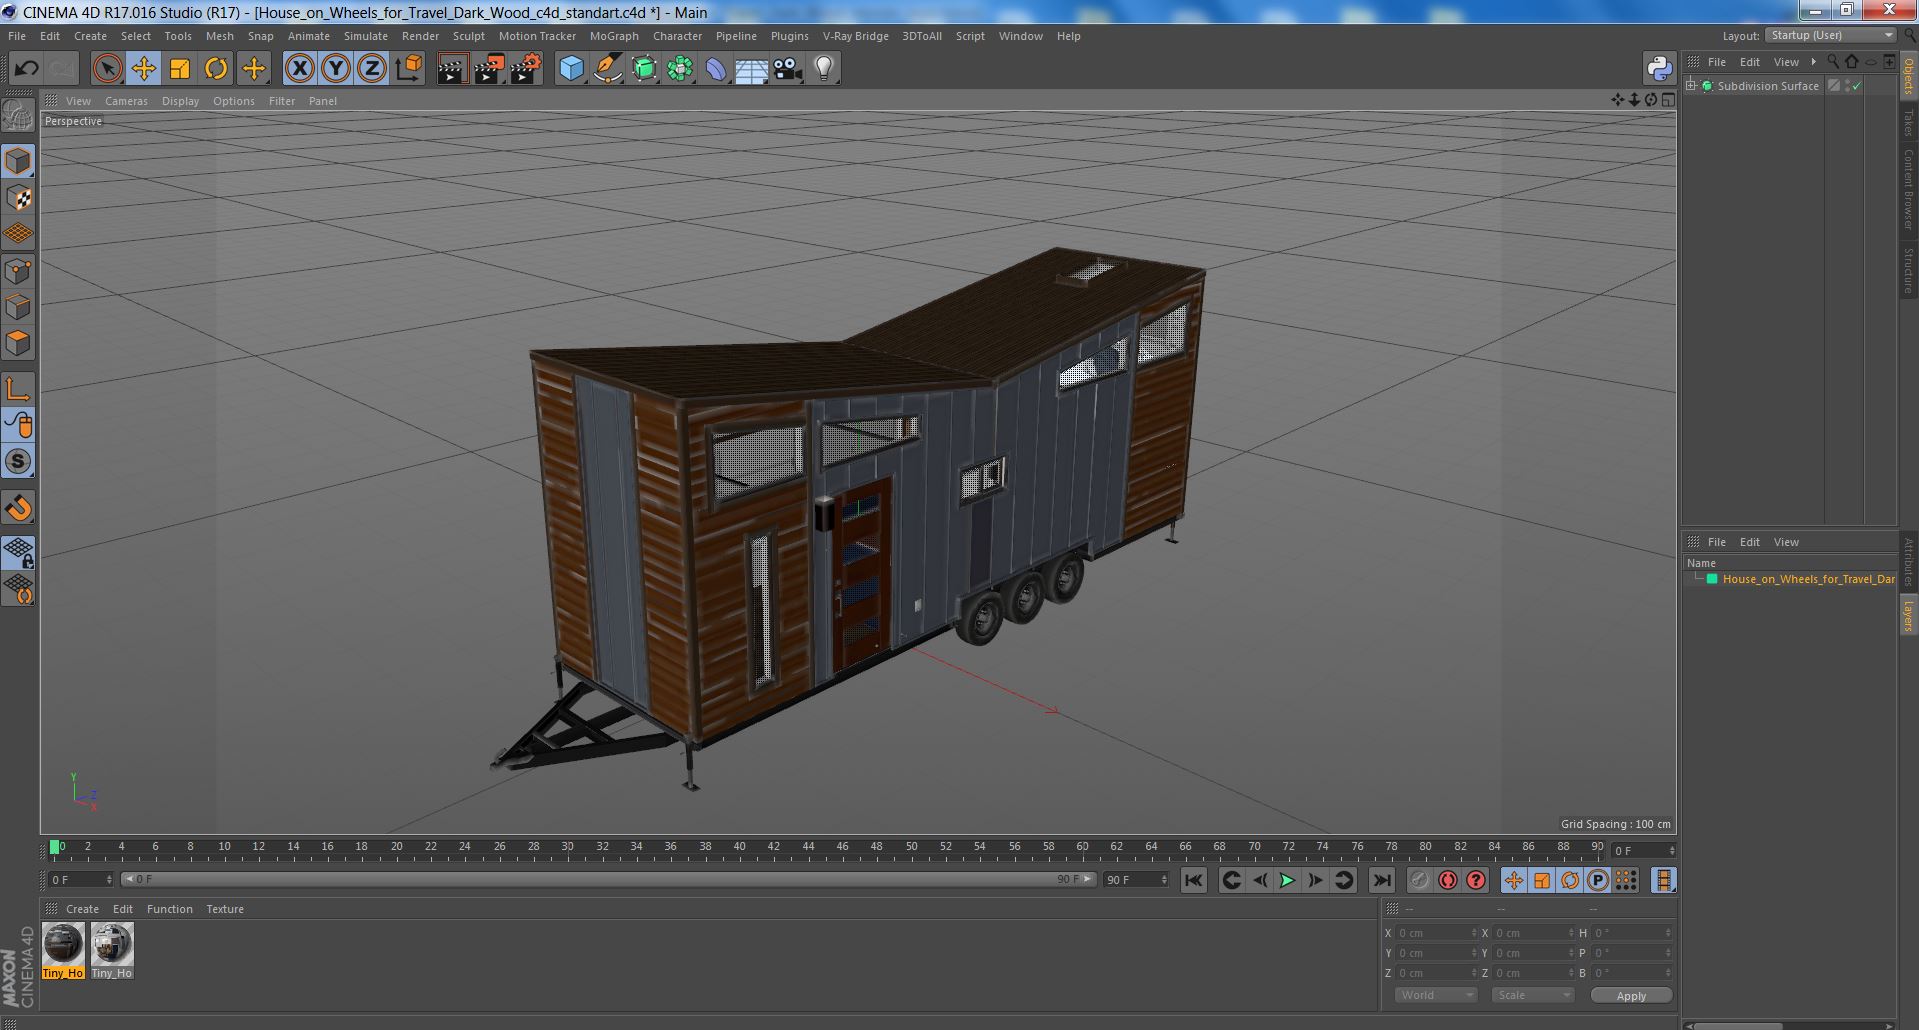Click the viewport maximize toggle icon
This screenshot has width=1919, height=1030.
pos(1667,100)
